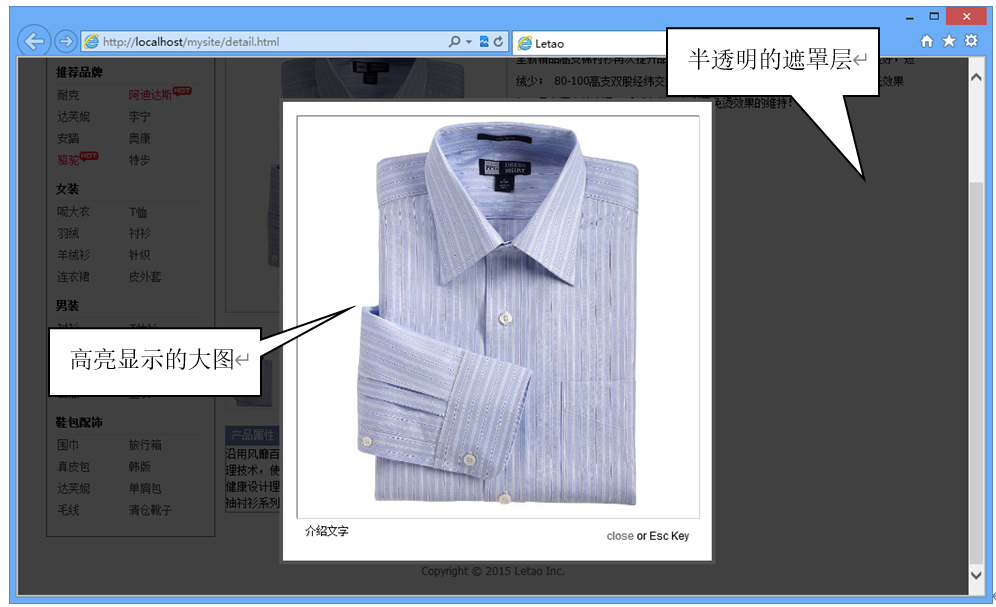The width and height of the screenshot is (996, 607).
Task: Click the vertical scrollbar thumb
Action: click(976, 372)
